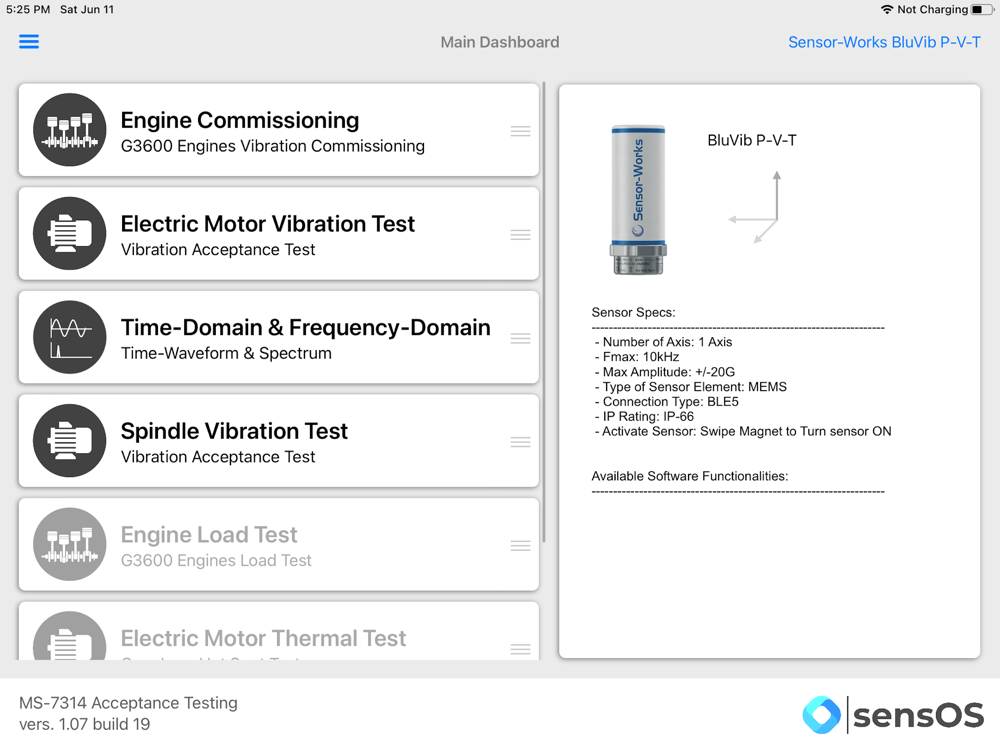Click the Wi-Fi status icon

tap(887, 10)
